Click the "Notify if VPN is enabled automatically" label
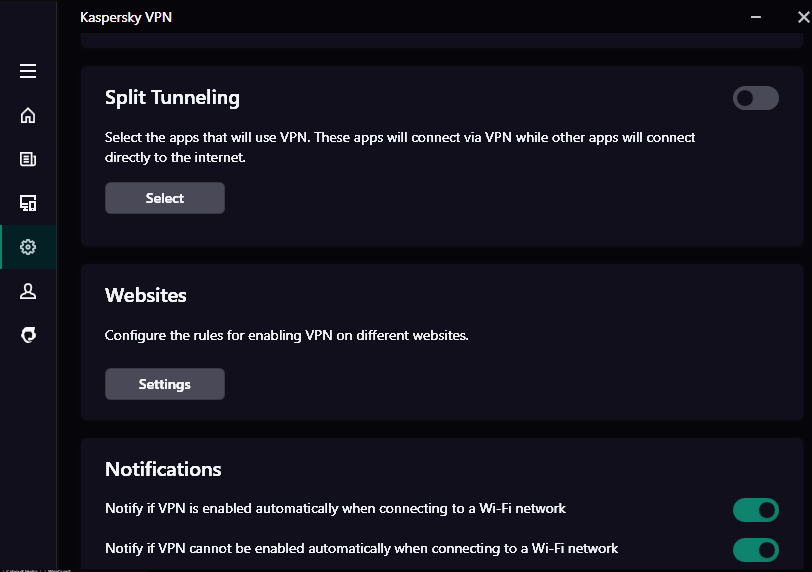The height and width of the screenshot is (572, 812). pyautogui.click(x=335, y=509)
